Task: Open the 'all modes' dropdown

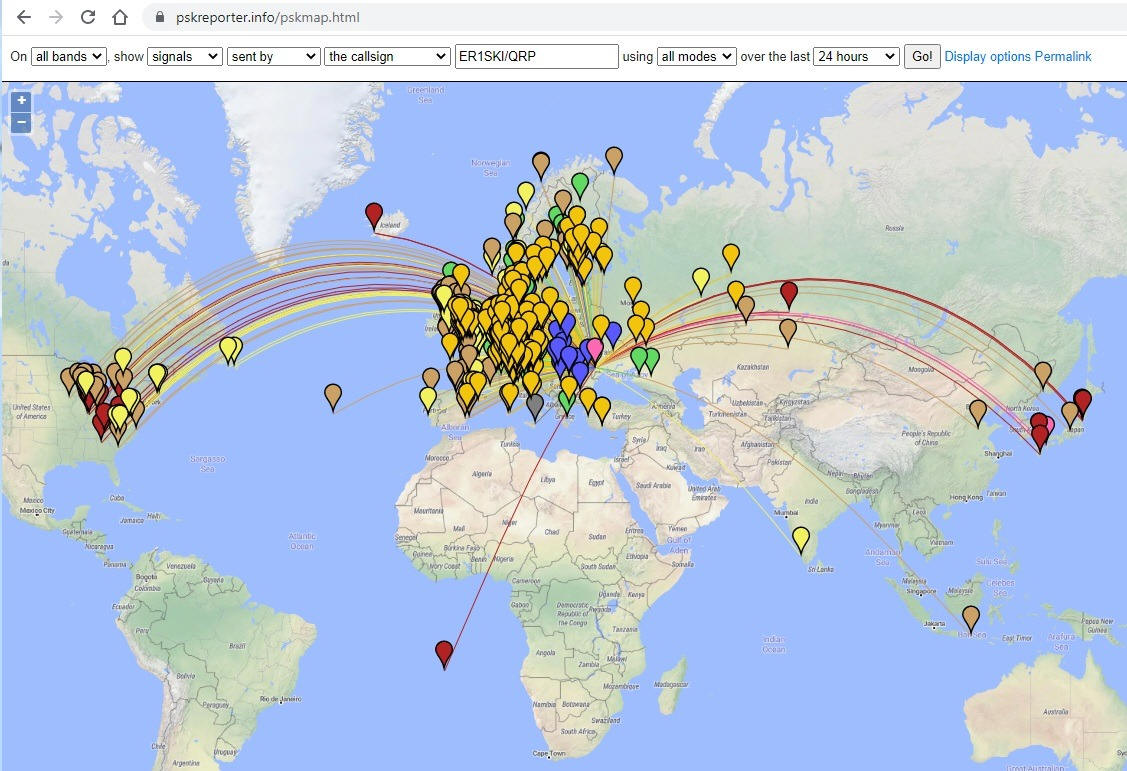Action: click(x=696, y=57)
